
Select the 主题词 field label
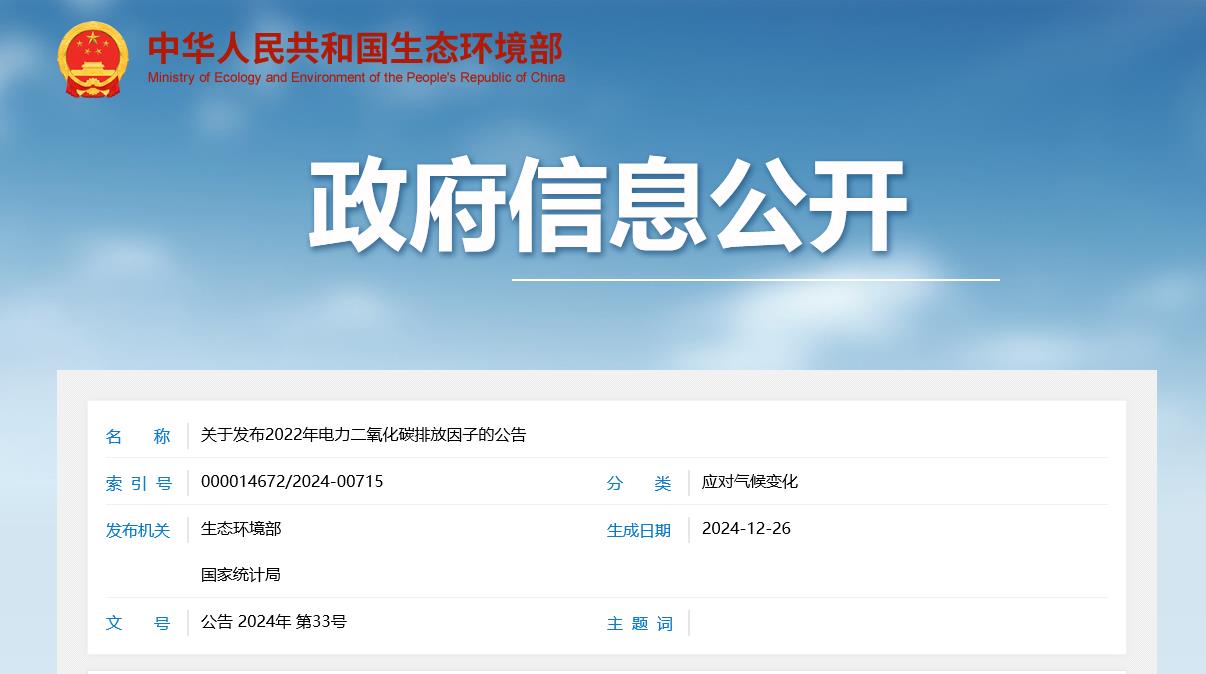[x=639, y=623]
